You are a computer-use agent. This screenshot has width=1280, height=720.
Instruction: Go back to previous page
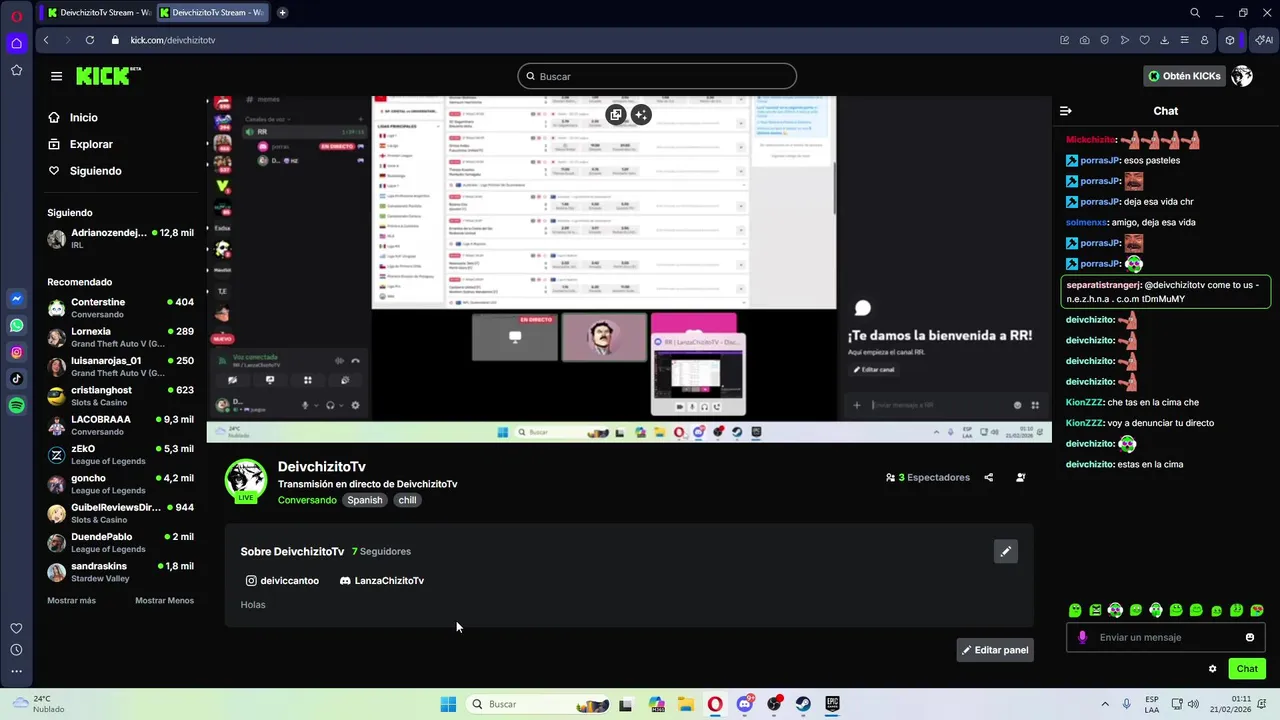pyautogui.click(x=46, y=40)
